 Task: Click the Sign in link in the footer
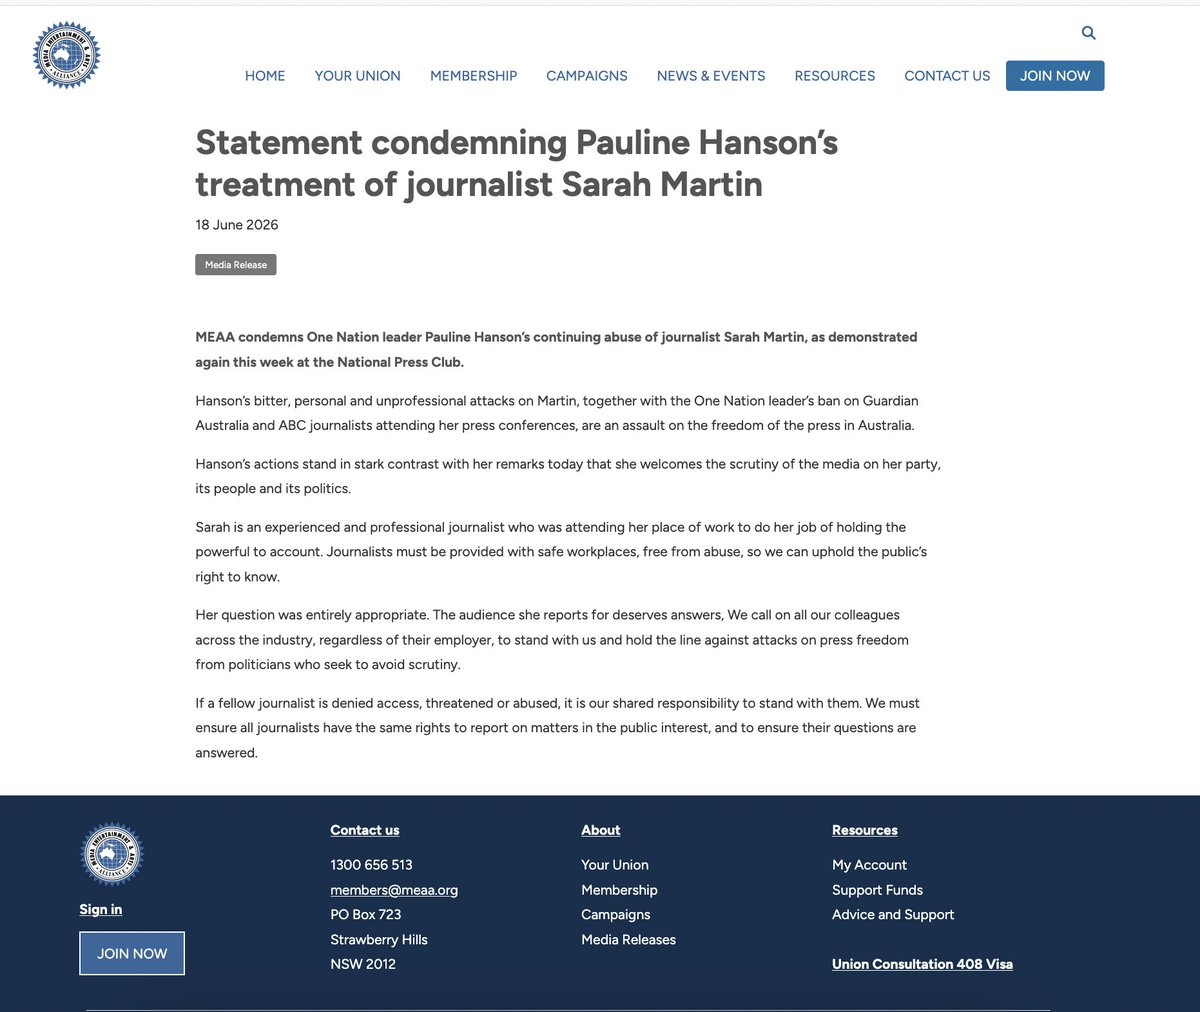tap(101, 909)
